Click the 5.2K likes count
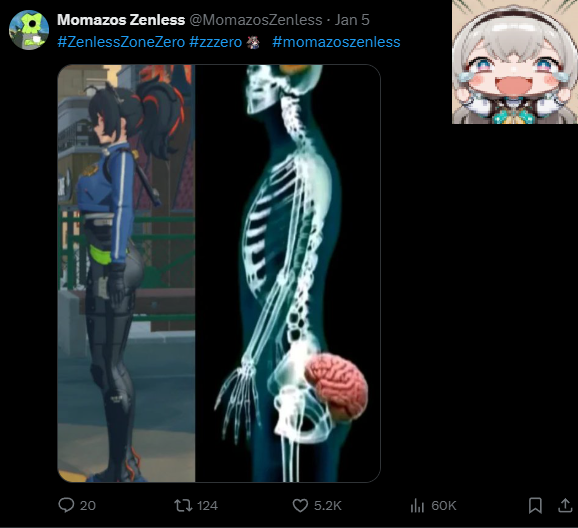The image size is (578, 528). (328, 506)
